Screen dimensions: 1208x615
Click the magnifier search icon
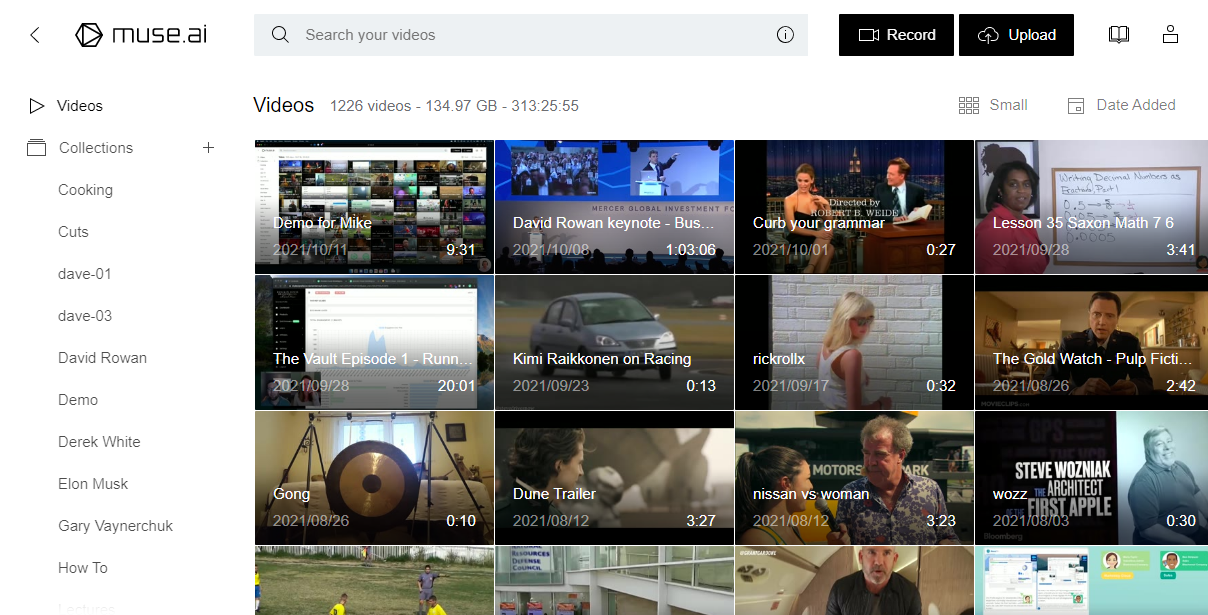click(x=281, y=35)
